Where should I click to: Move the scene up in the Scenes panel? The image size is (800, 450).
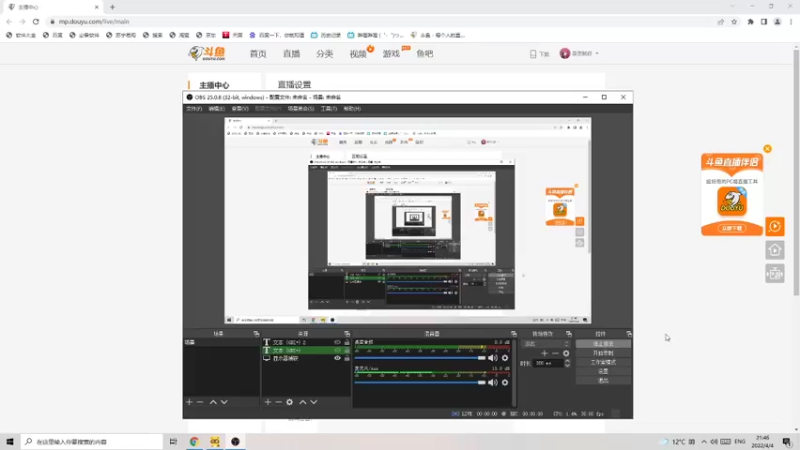coord(213,402)
